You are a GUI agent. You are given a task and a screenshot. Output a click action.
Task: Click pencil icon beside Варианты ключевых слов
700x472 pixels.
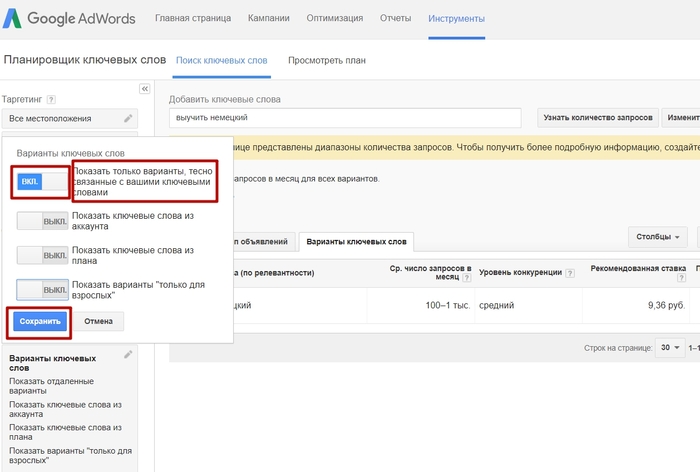pyautogui.click(x=128, y=355)
